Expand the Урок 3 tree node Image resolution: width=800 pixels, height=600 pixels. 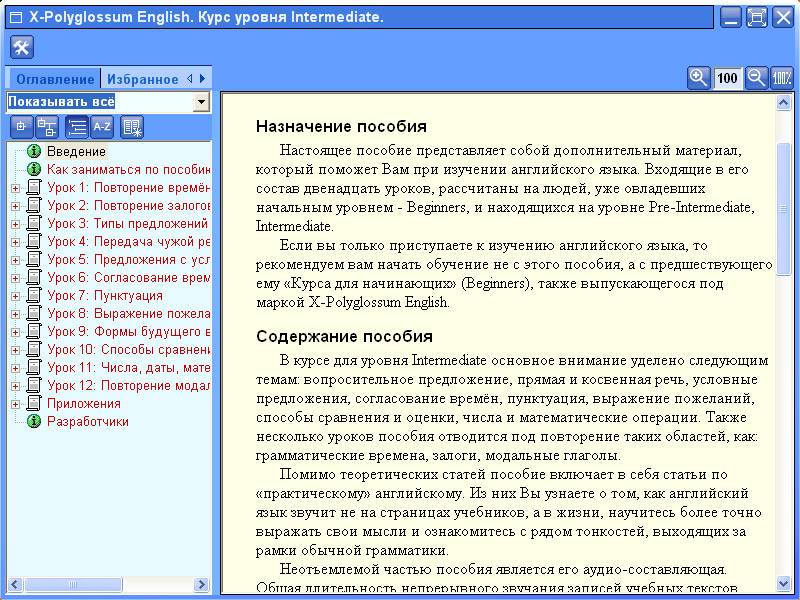[15, 224]
